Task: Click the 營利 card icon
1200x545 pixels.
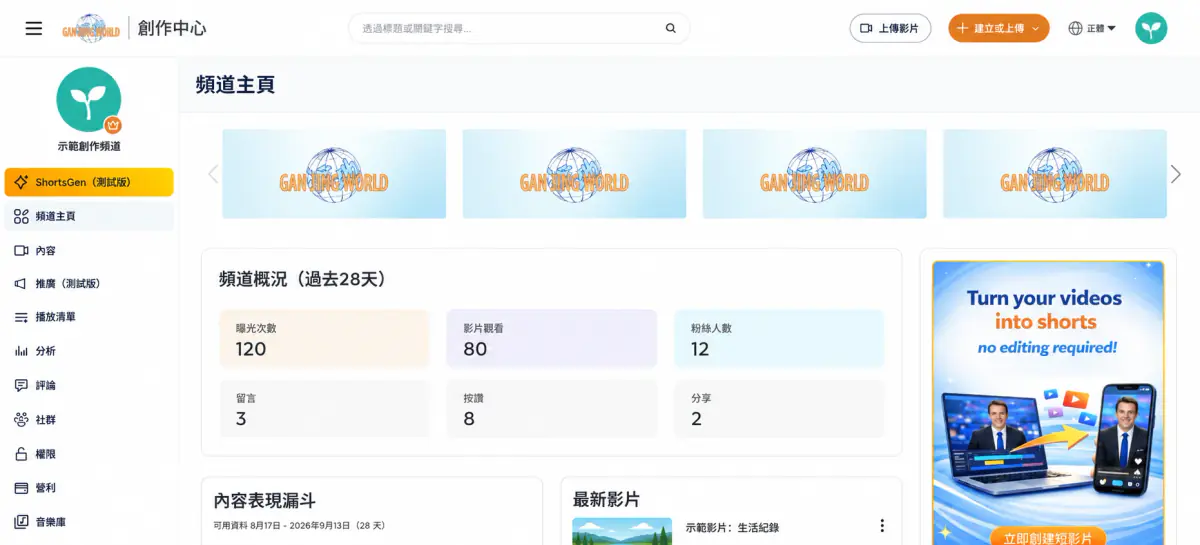Action: [x=21, y=488]
